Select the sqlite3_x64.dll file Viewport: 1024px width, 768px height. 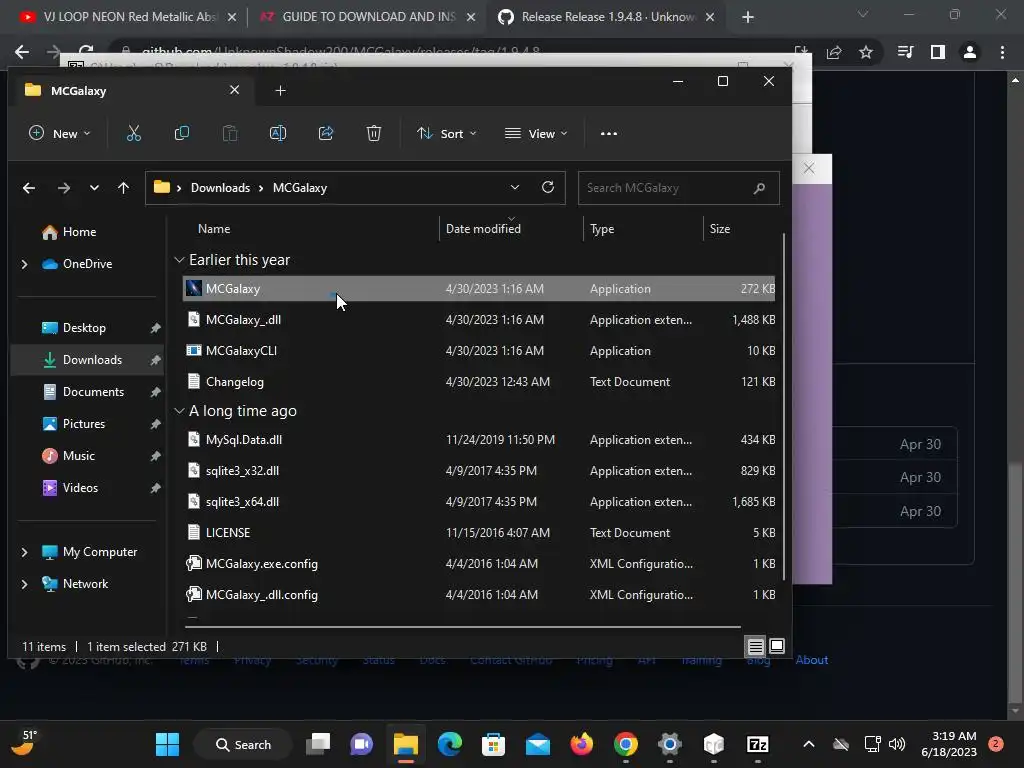point(479,502)
